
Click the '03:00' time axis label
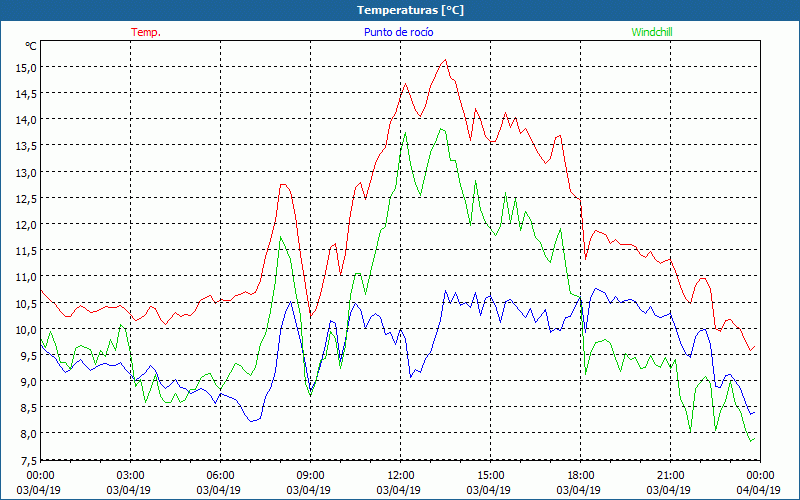[130, 476]
